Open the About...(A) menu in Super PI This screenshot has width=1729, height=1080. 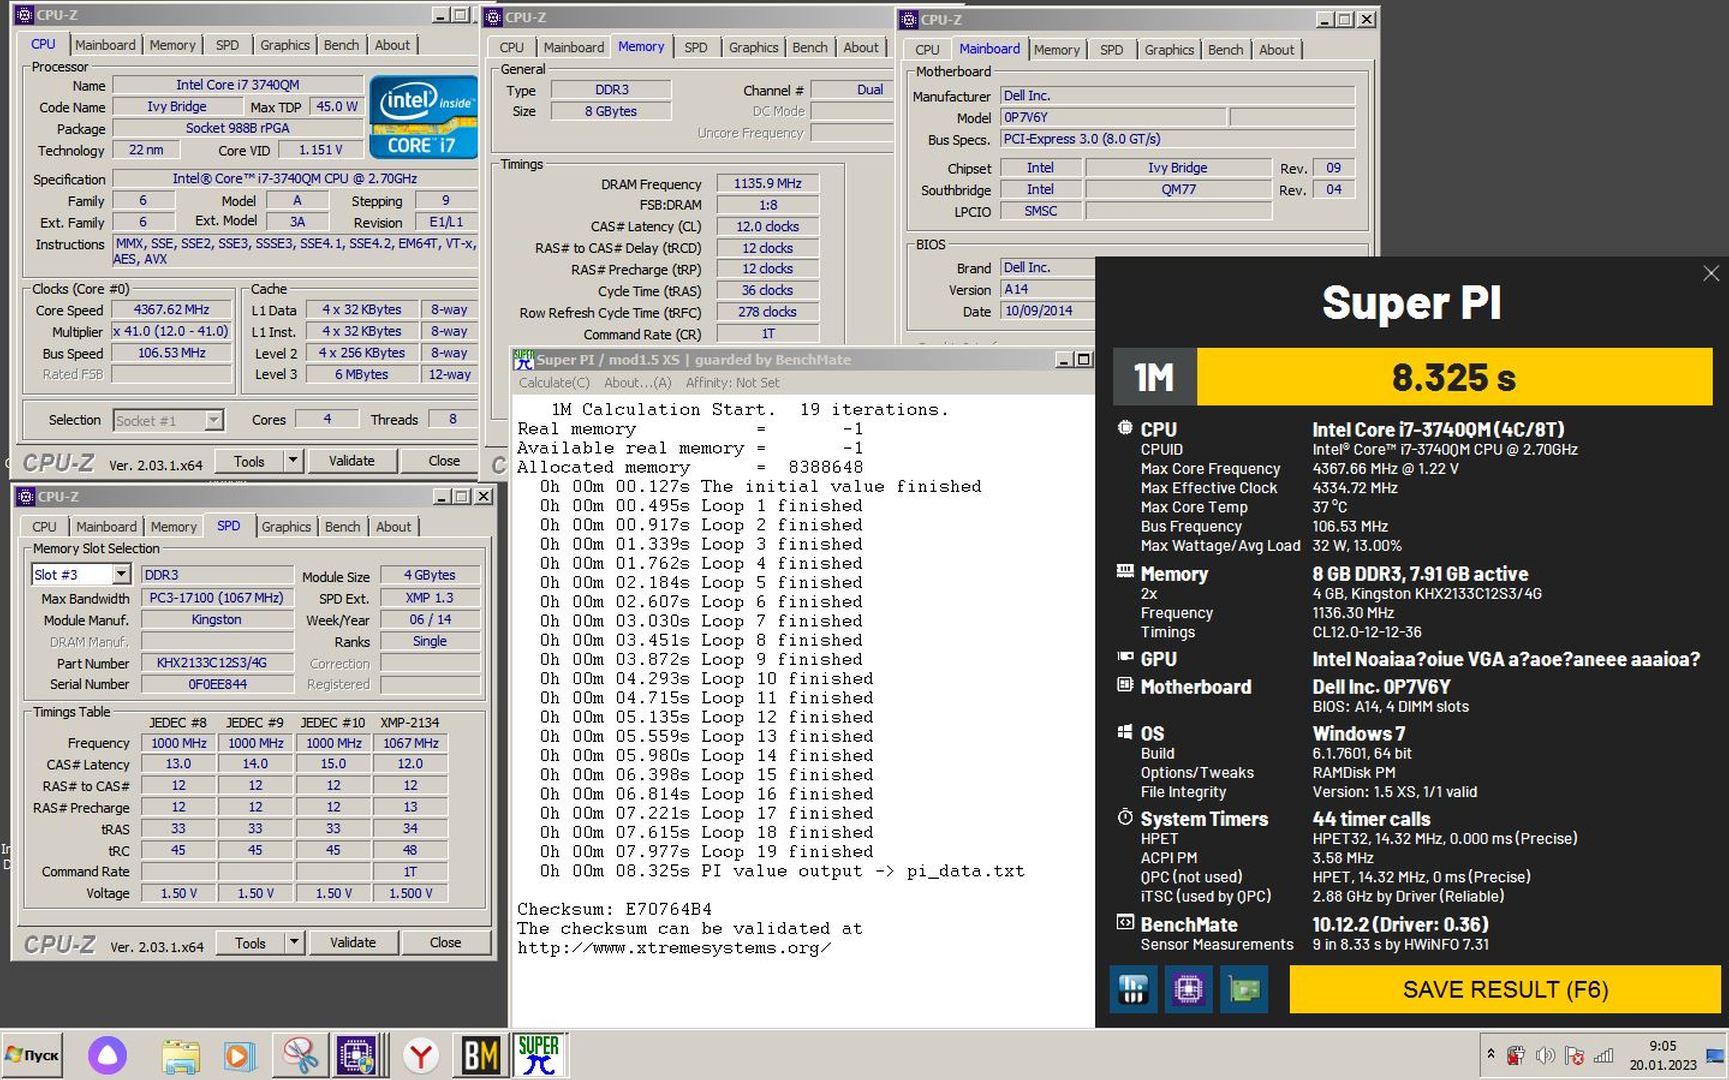[x=638, y=383]
